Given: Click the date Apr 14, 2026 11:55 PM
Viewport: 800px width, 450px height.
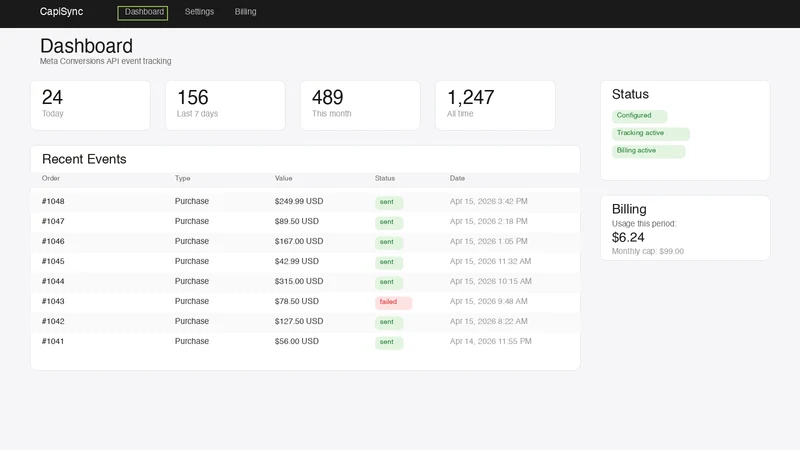Looking at the screenshot, I should (490, 341).
